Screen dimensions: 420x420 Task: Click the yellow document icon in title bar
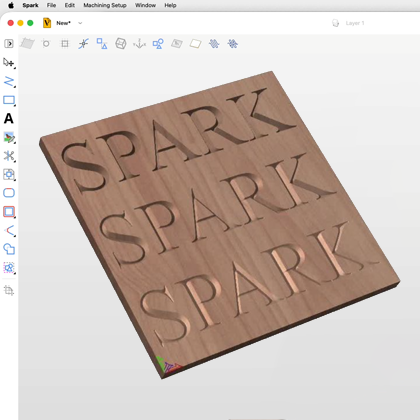click(x=47, y=23)
